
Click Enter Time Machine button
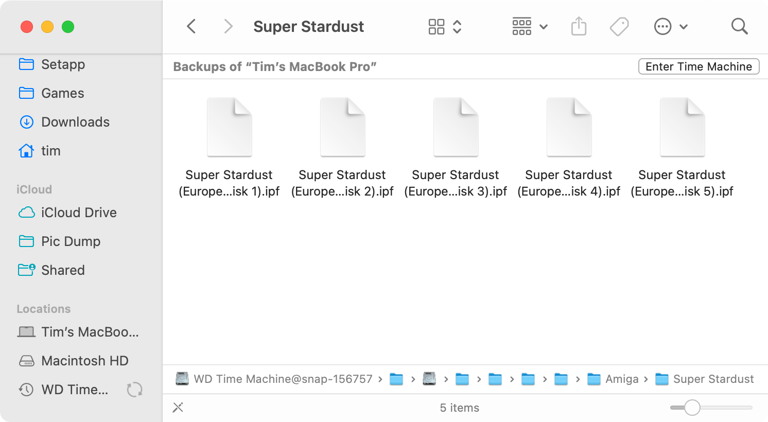coord(698,67)
